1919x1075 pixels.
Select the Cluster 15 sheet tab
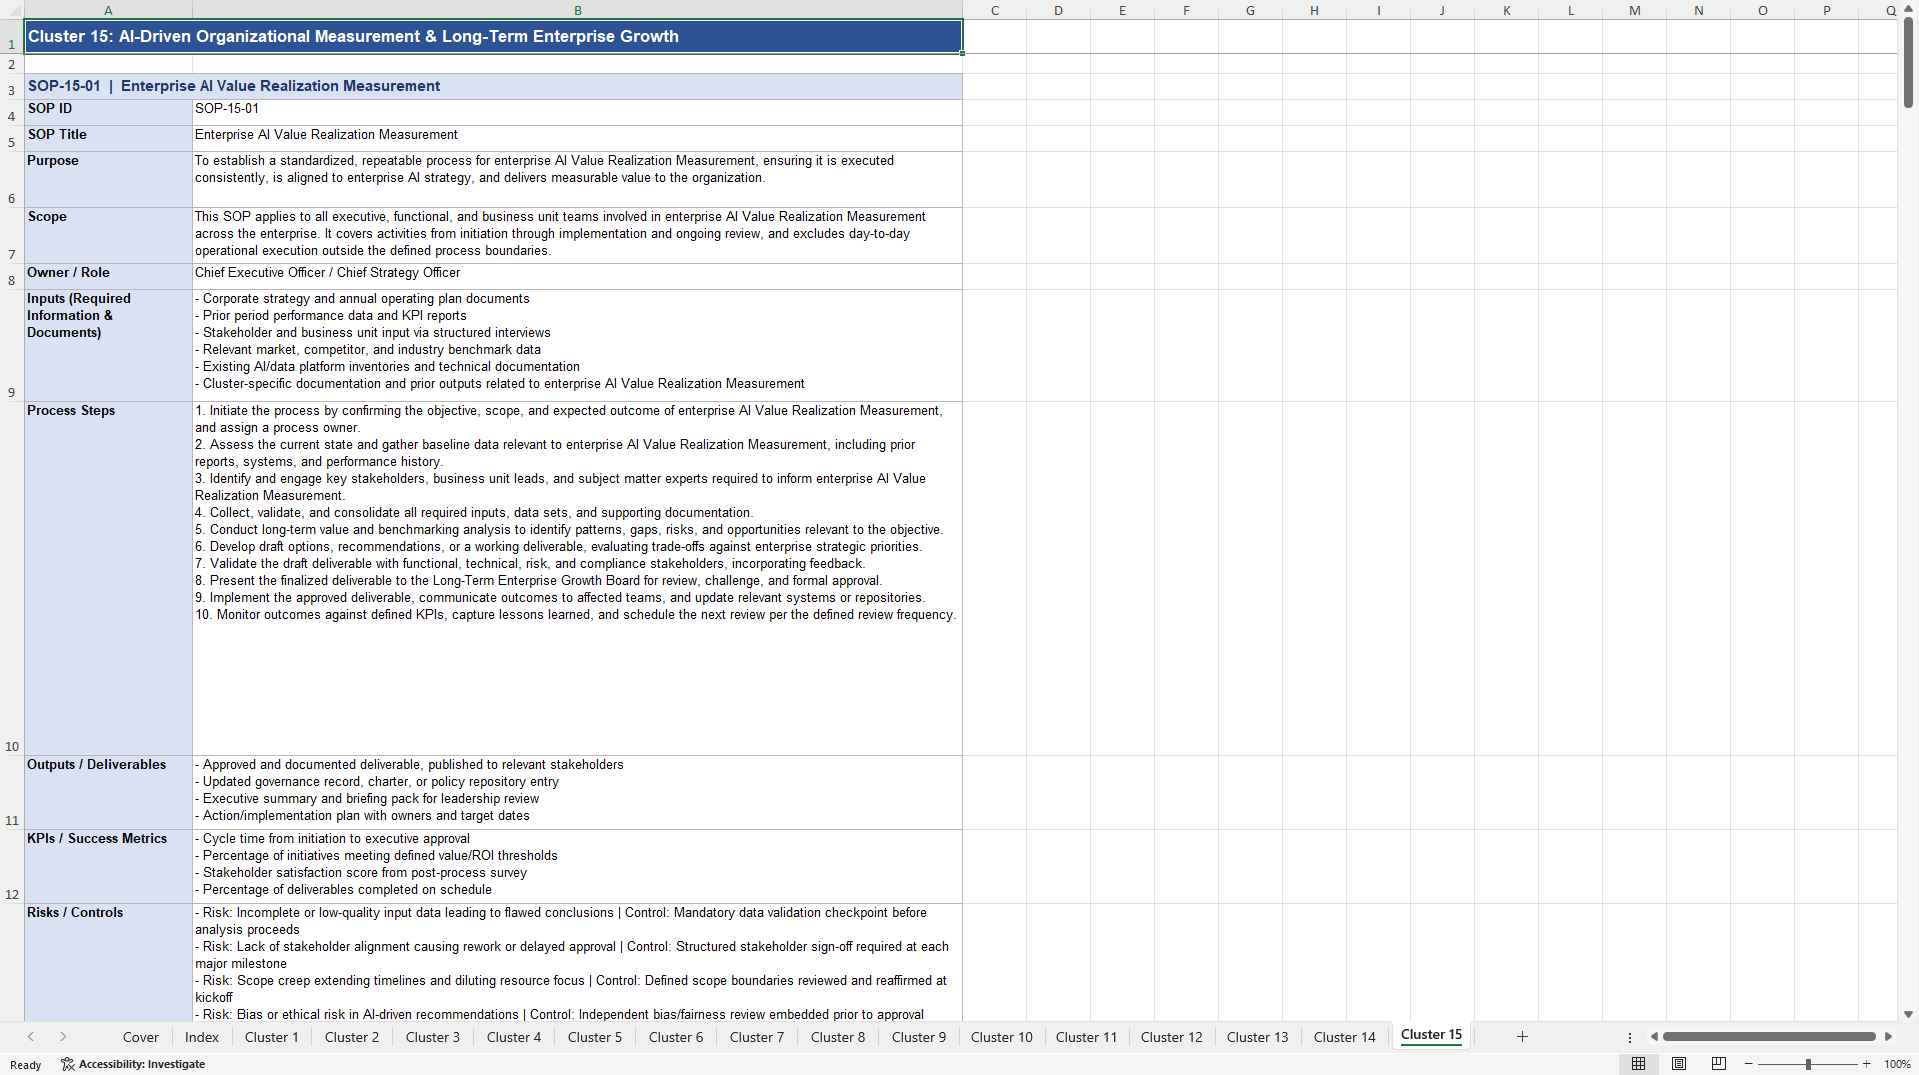tap(1431, 1035)
